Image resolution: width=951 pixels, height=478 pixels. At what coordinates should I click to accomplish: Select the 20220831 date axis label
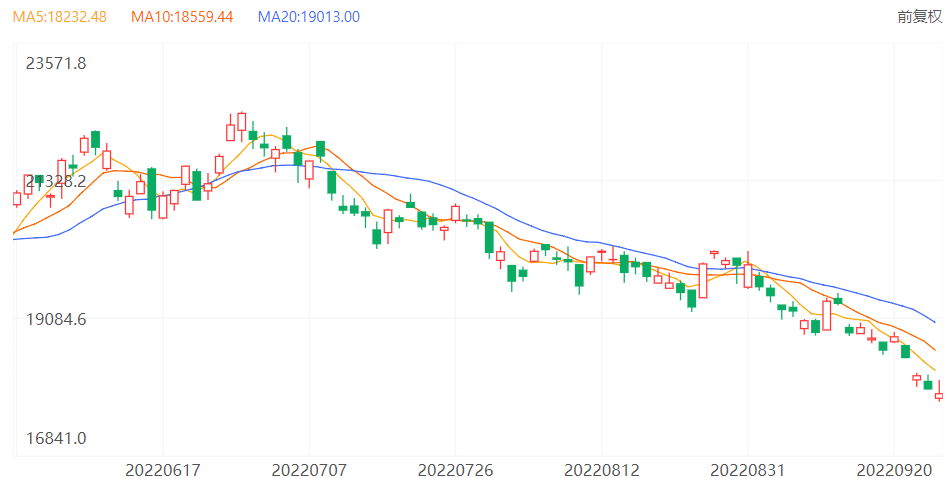pyautogui.click(x=748, y=470)
